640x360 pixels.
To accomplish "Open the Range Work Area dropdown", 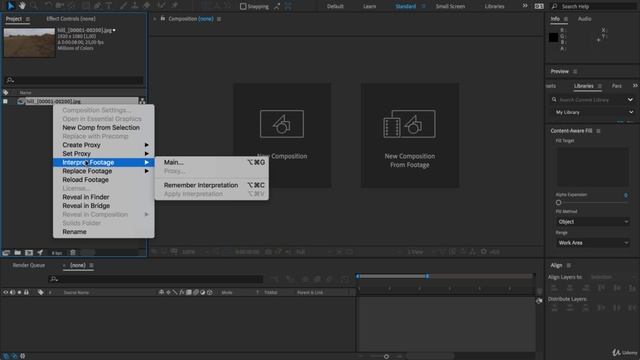I will click(593, 243).
